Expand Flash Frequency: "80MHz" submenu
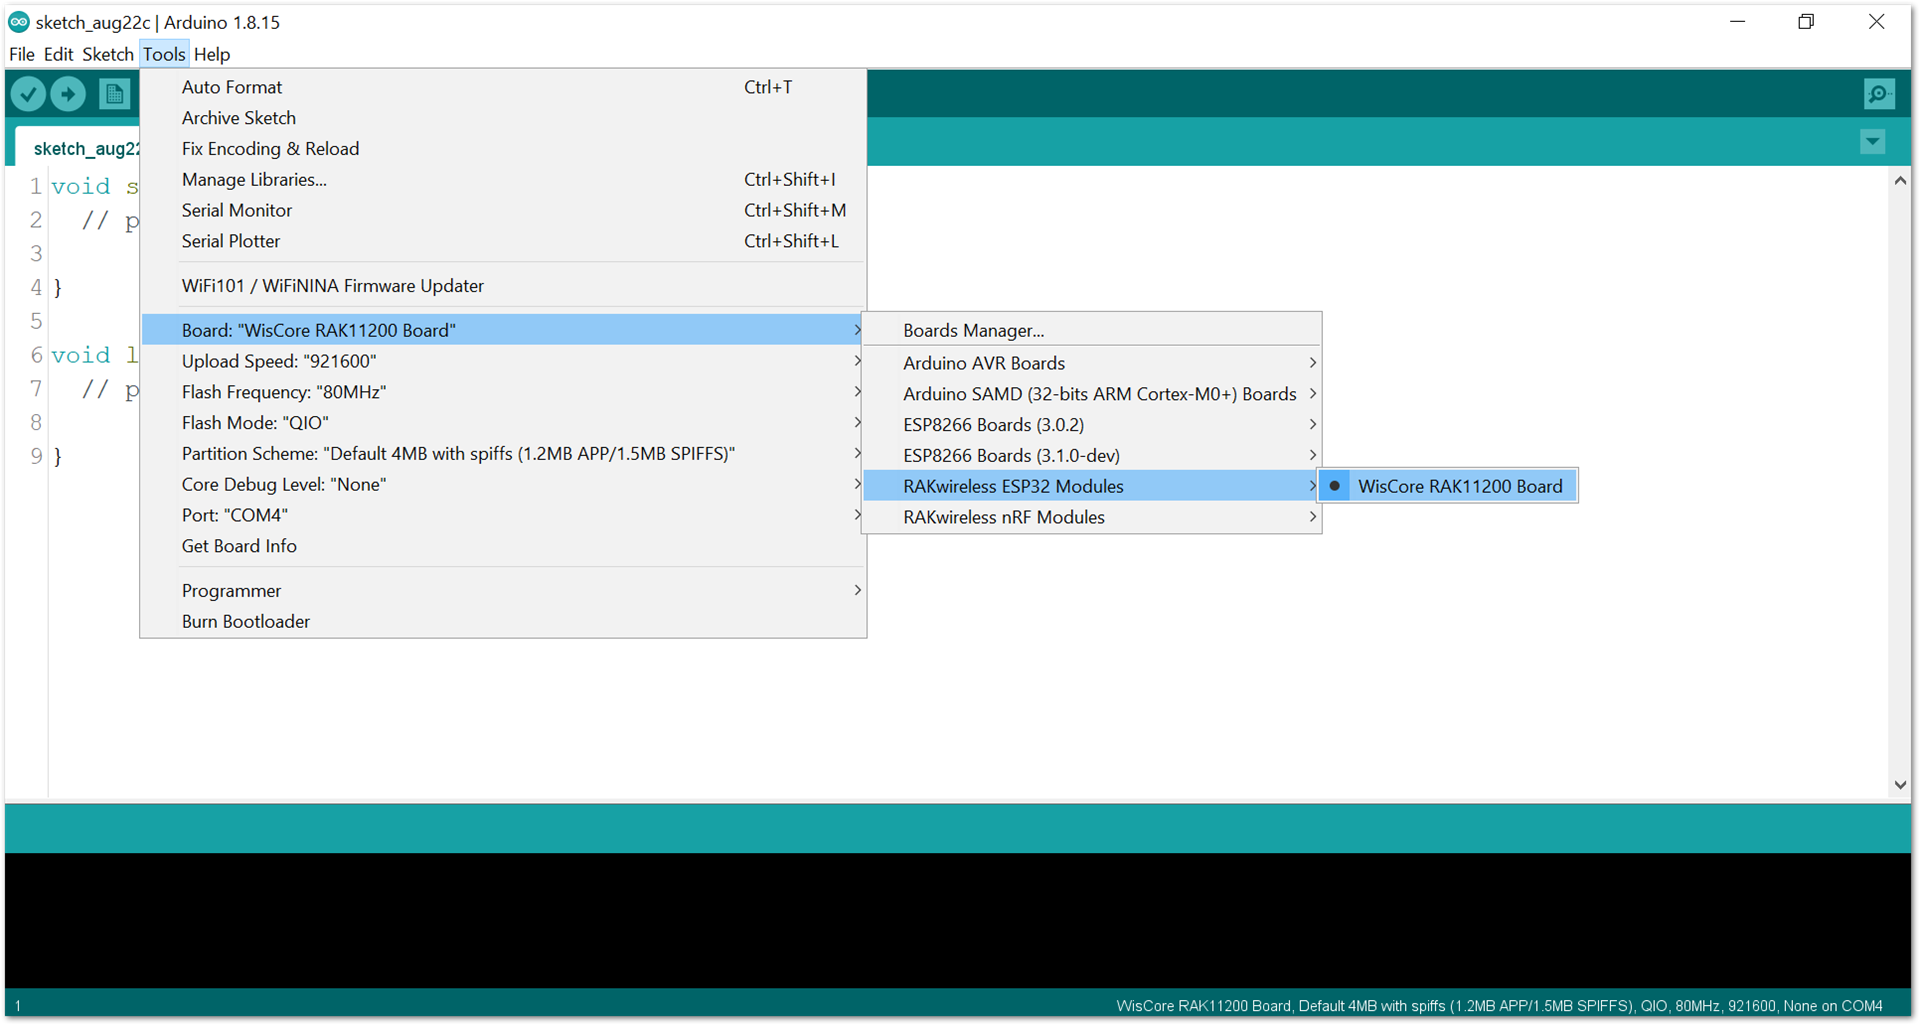1920x1025 pixels. (x=503, y=392)
